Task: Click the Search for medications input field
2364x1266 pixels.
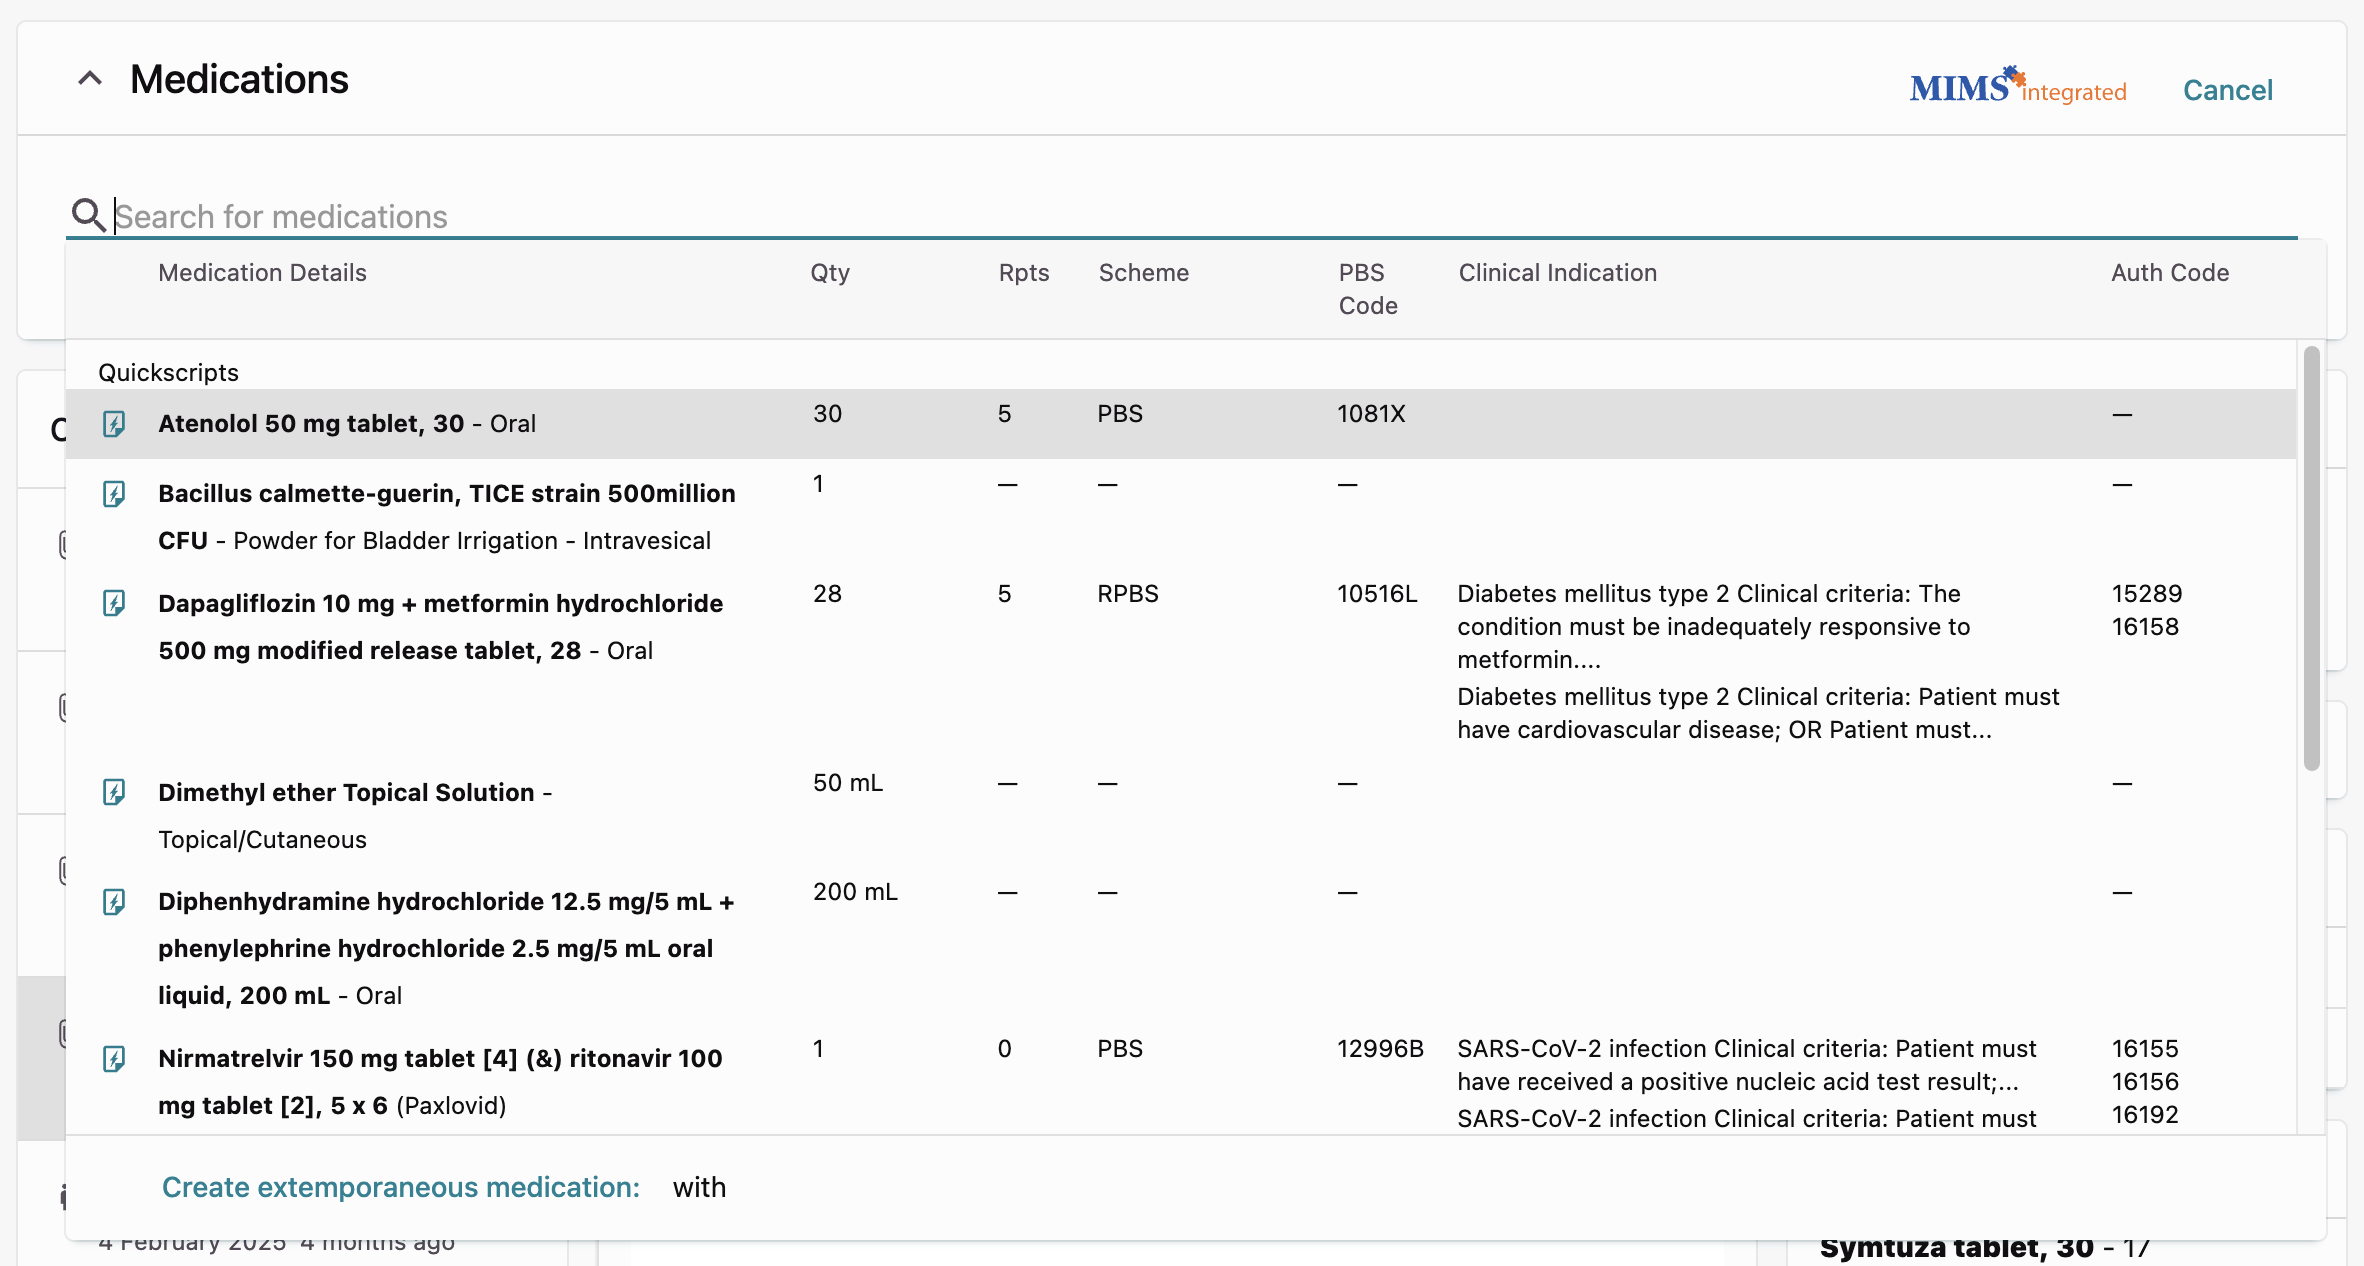Action: coord(700,215)
